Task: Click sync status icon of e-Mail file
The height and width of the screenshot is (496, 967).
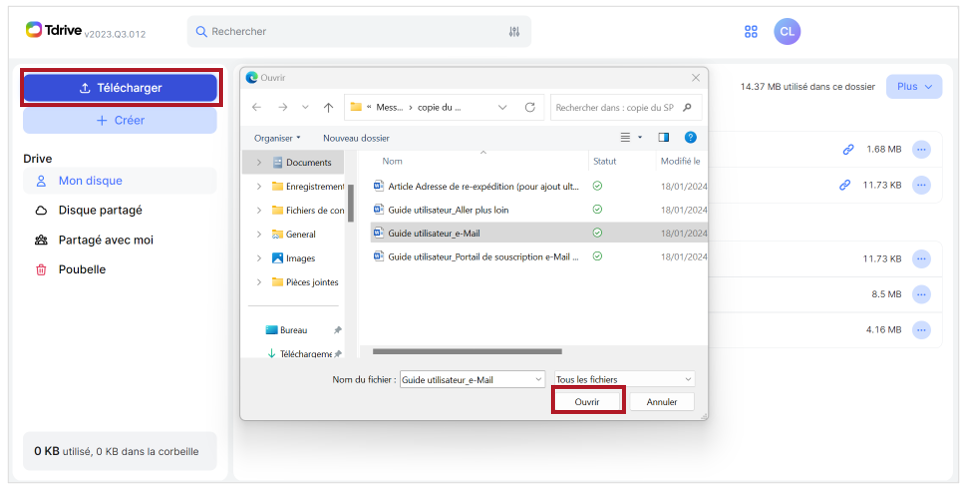Action: (x=597, y=233)
